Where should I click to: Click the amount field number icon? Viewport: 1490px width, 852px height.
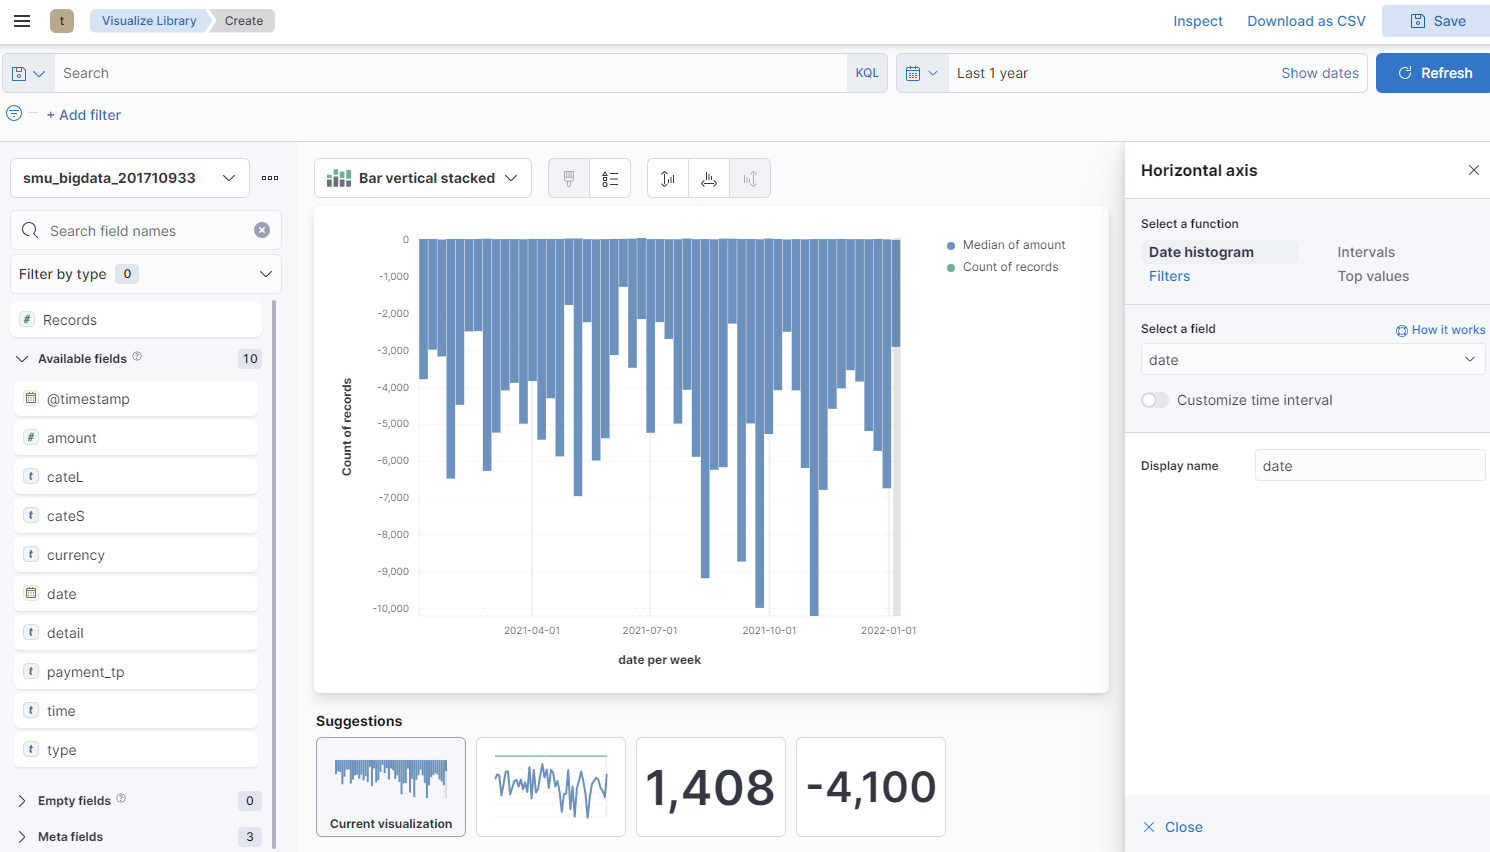(31, 437)
